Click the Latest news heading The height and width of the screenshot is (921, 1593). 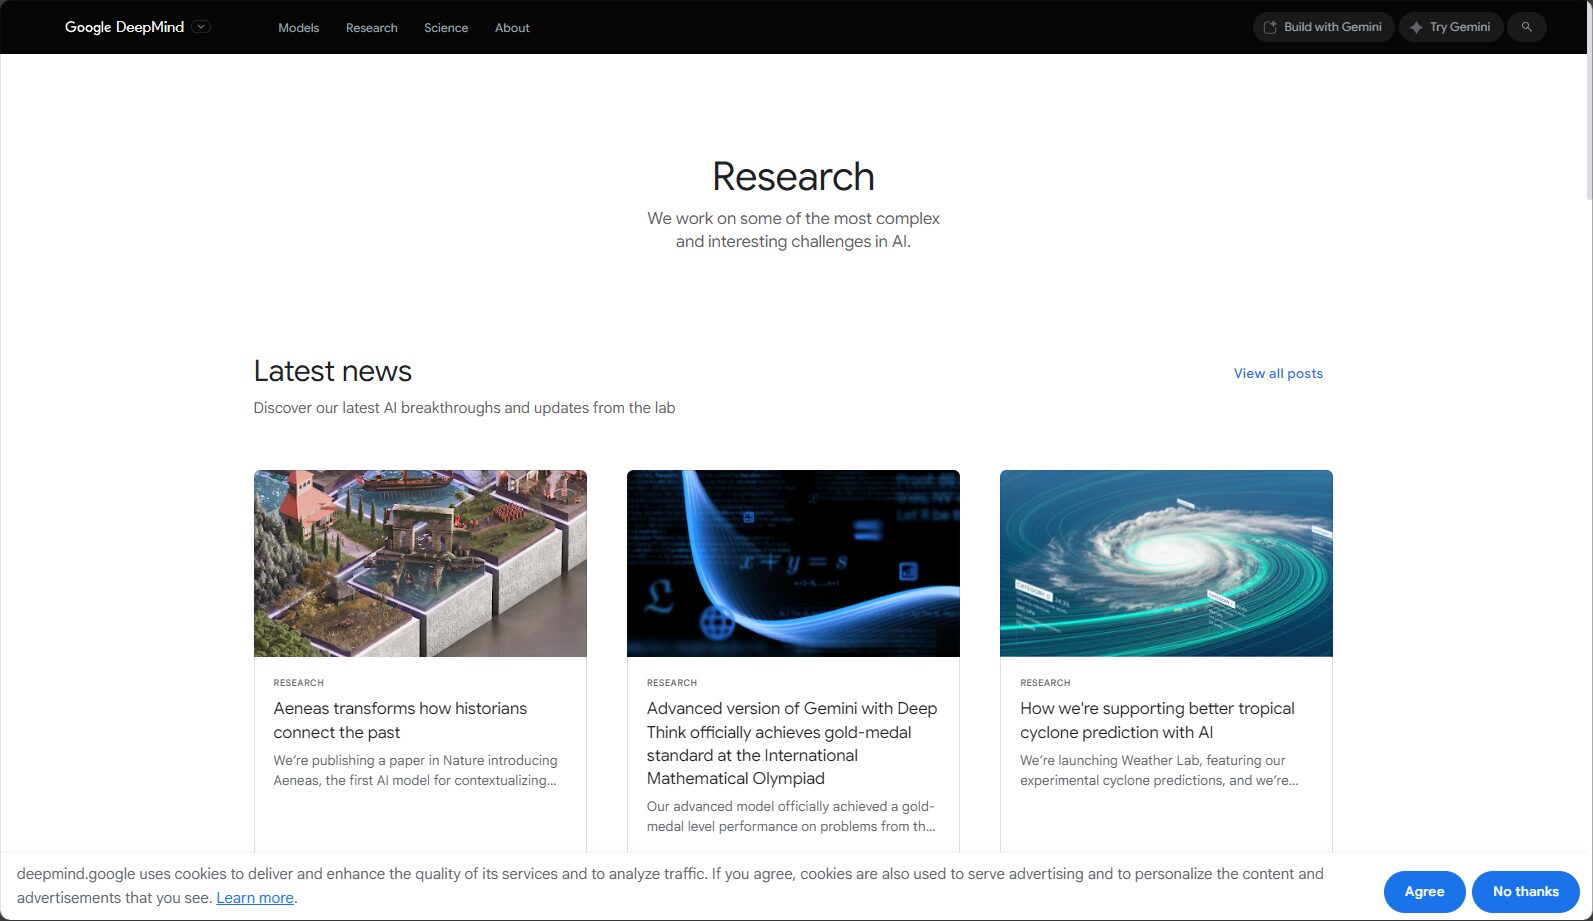332,371
